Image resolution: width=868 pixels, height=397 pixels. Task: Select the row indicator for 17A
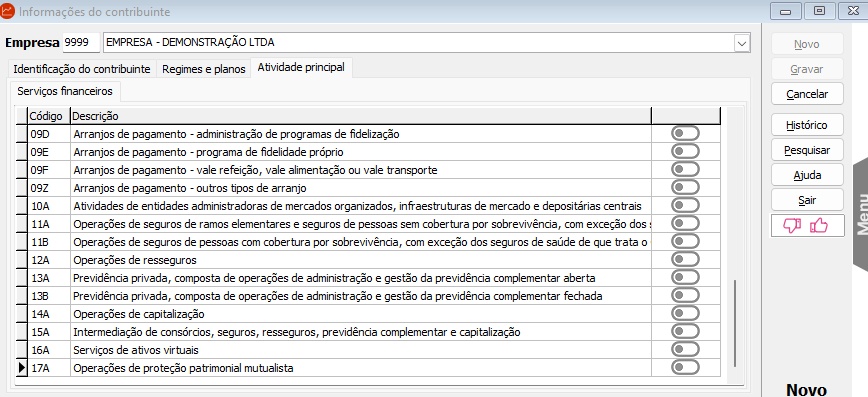point(22,368)
